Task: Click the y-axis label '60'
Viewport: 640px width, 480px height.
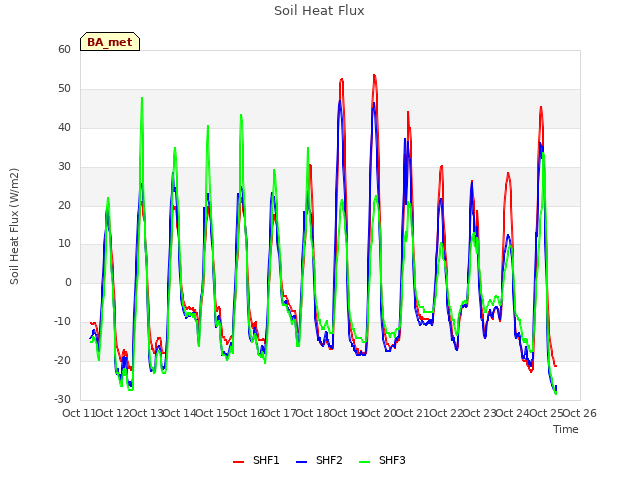Action: coord(64,50)
